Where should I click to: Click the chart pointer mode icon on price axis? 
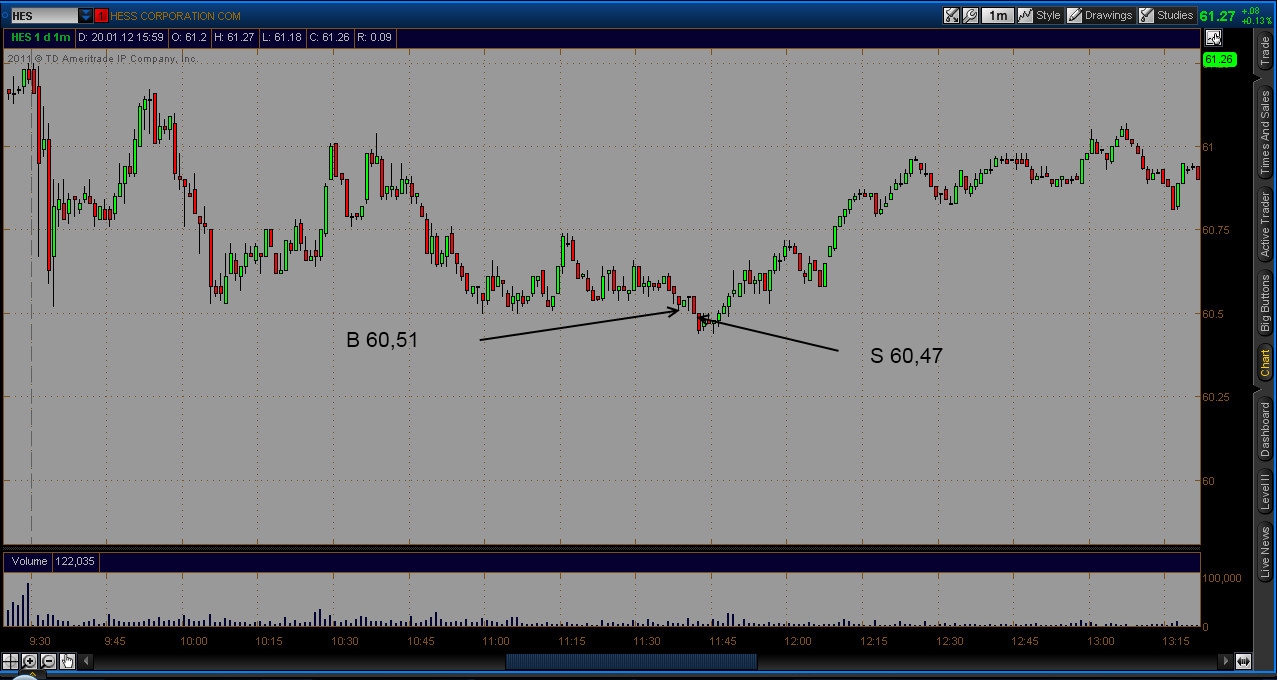1213,38
